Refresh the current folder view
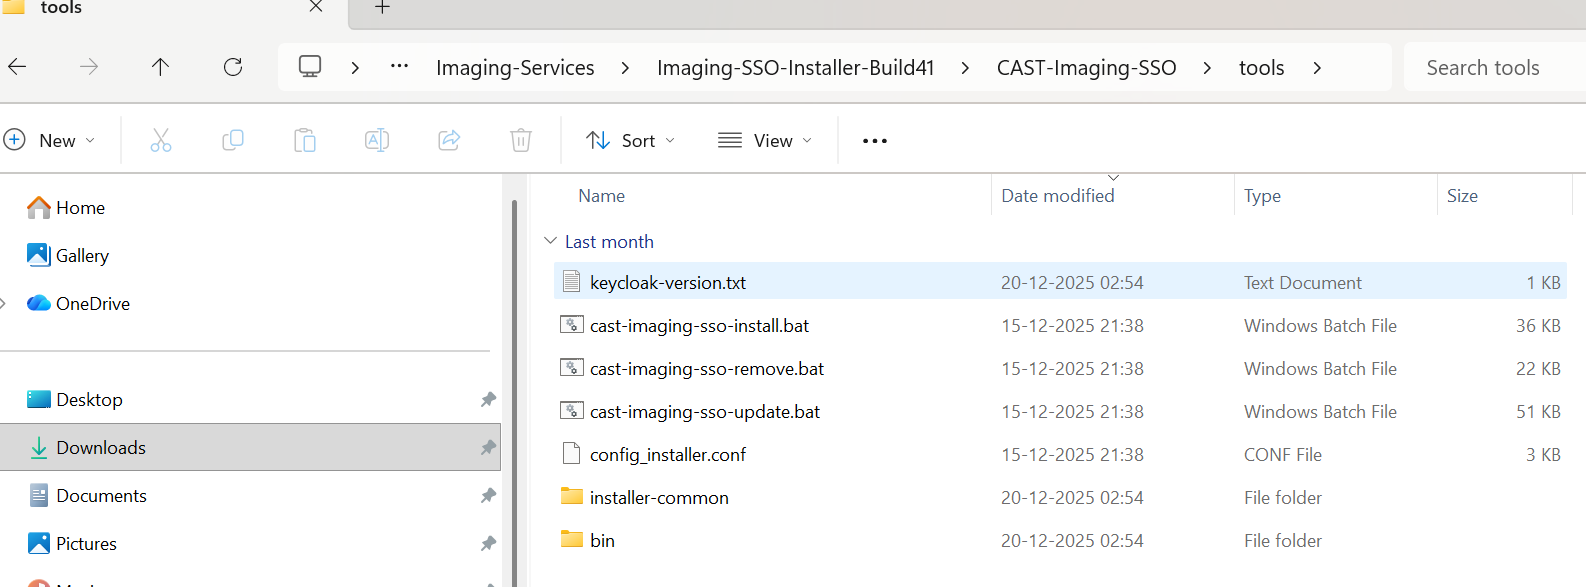Screen dimensions: 1586x587 click(x=233, y=67)
